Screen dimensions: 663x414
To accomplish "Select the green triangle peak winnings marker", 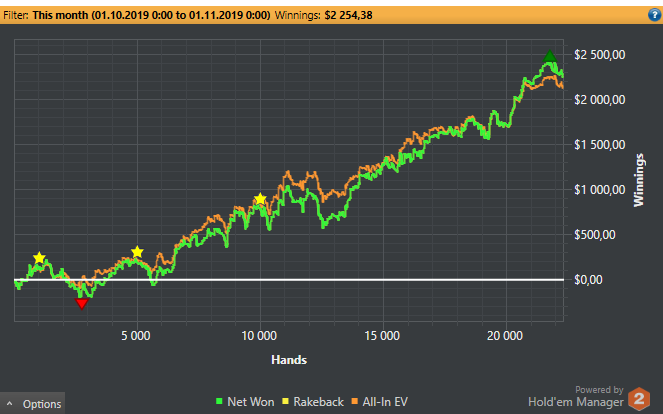I will pyautogui.click(x=549, y=56).
